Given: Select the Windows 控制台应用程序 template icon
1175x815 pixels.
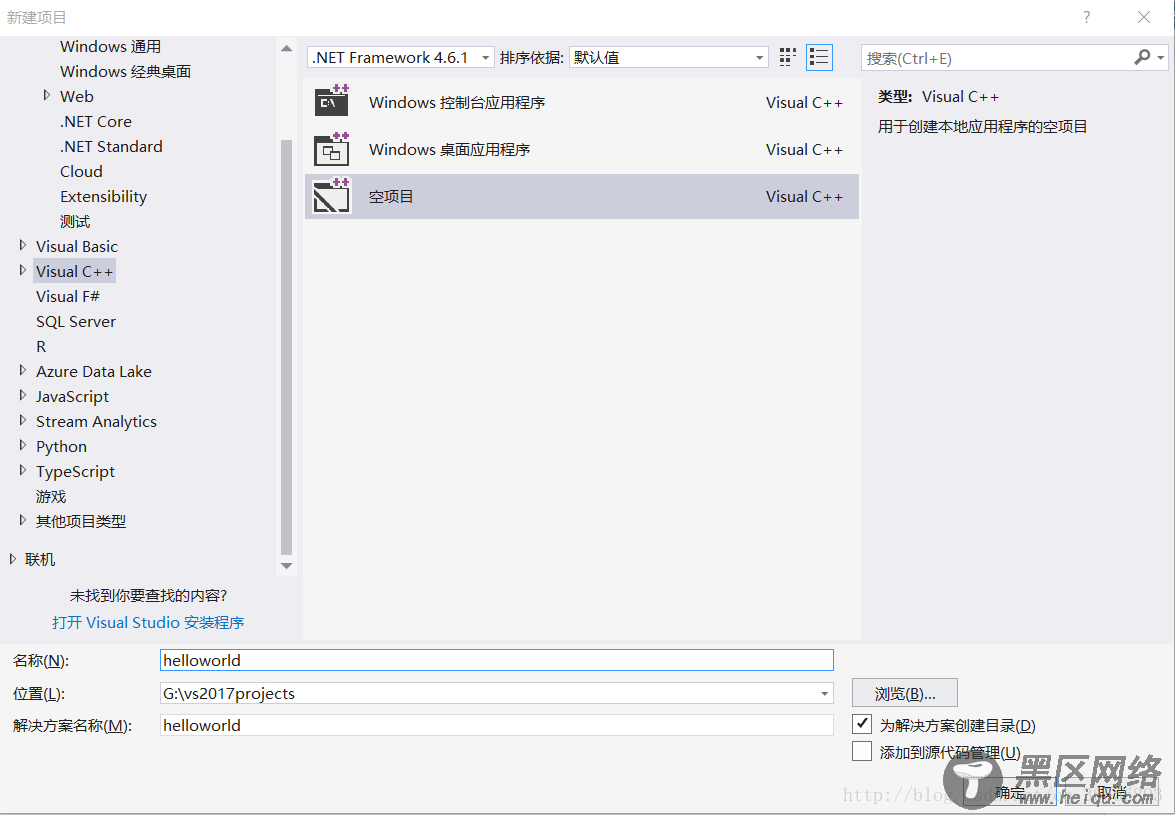Looking at the screenshot, I should click(x=331, y=102).
